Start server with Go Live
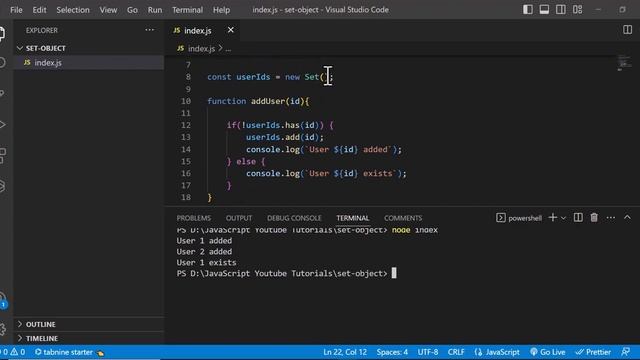The height and width of the screenshot is (360, 640). [x=547, y=352]
